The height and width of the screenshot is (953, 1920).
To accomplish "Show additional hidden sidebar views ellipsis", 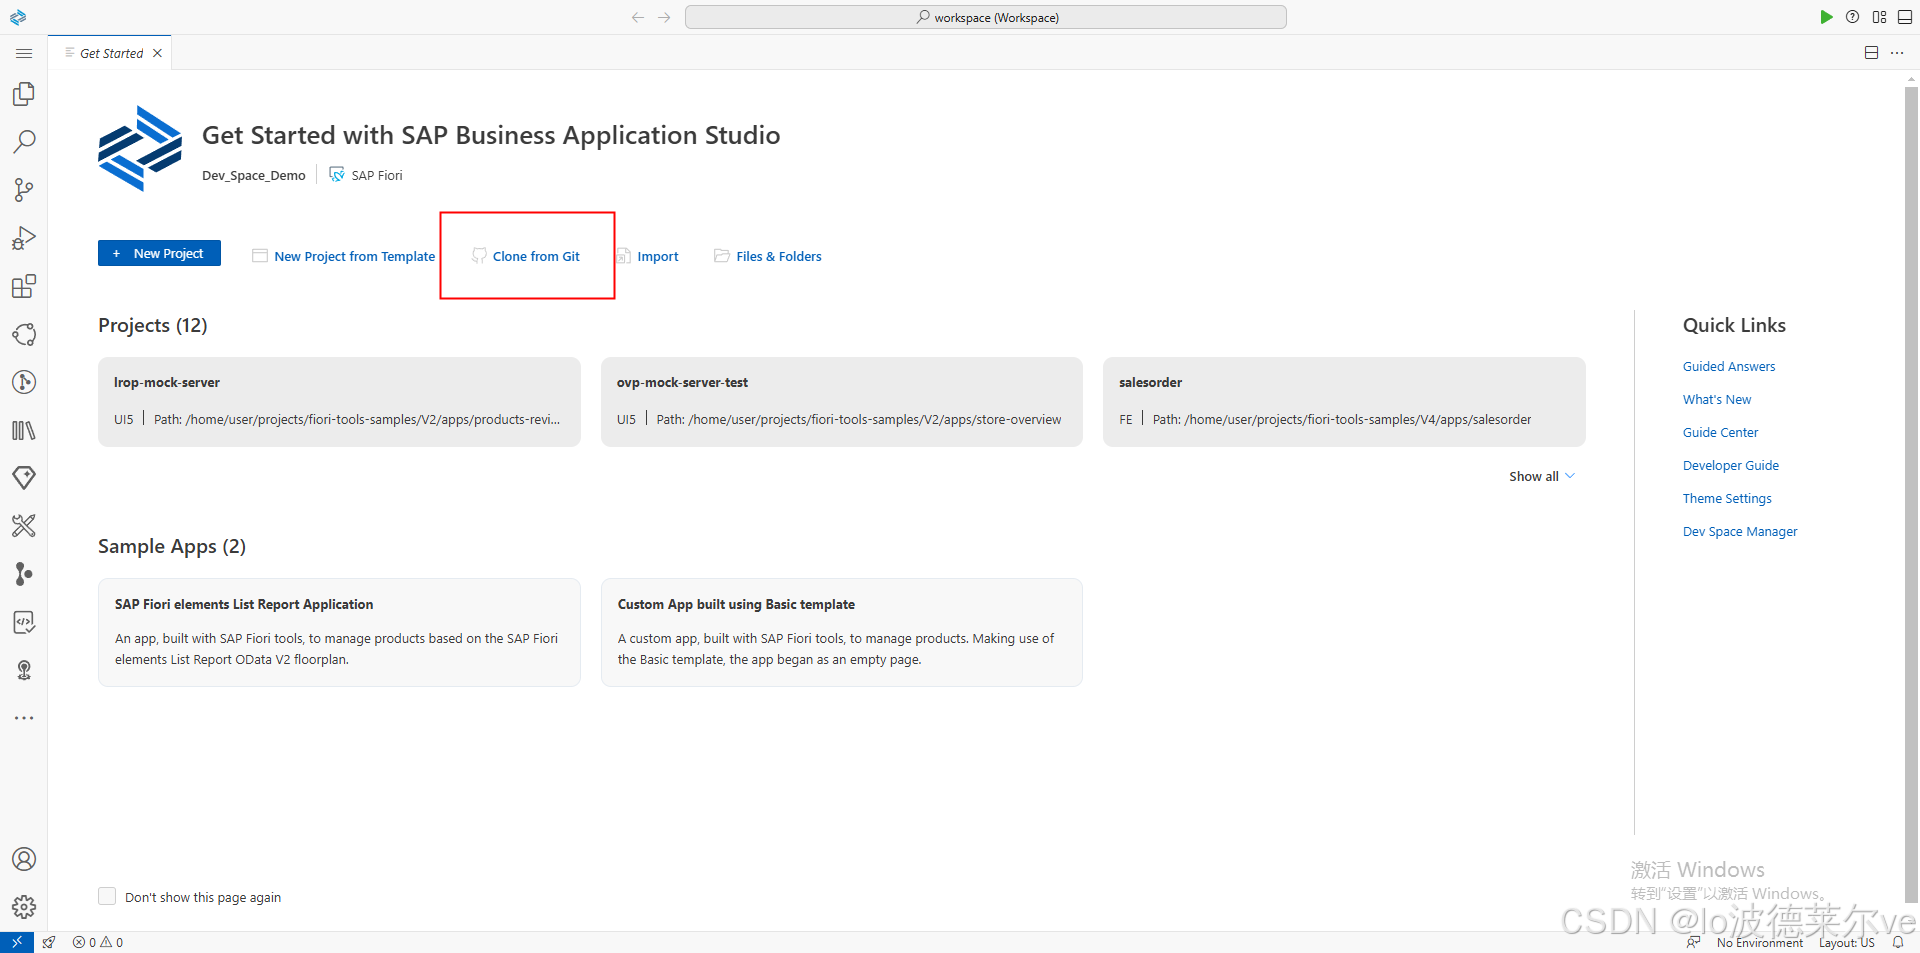I will click(24, 718).
